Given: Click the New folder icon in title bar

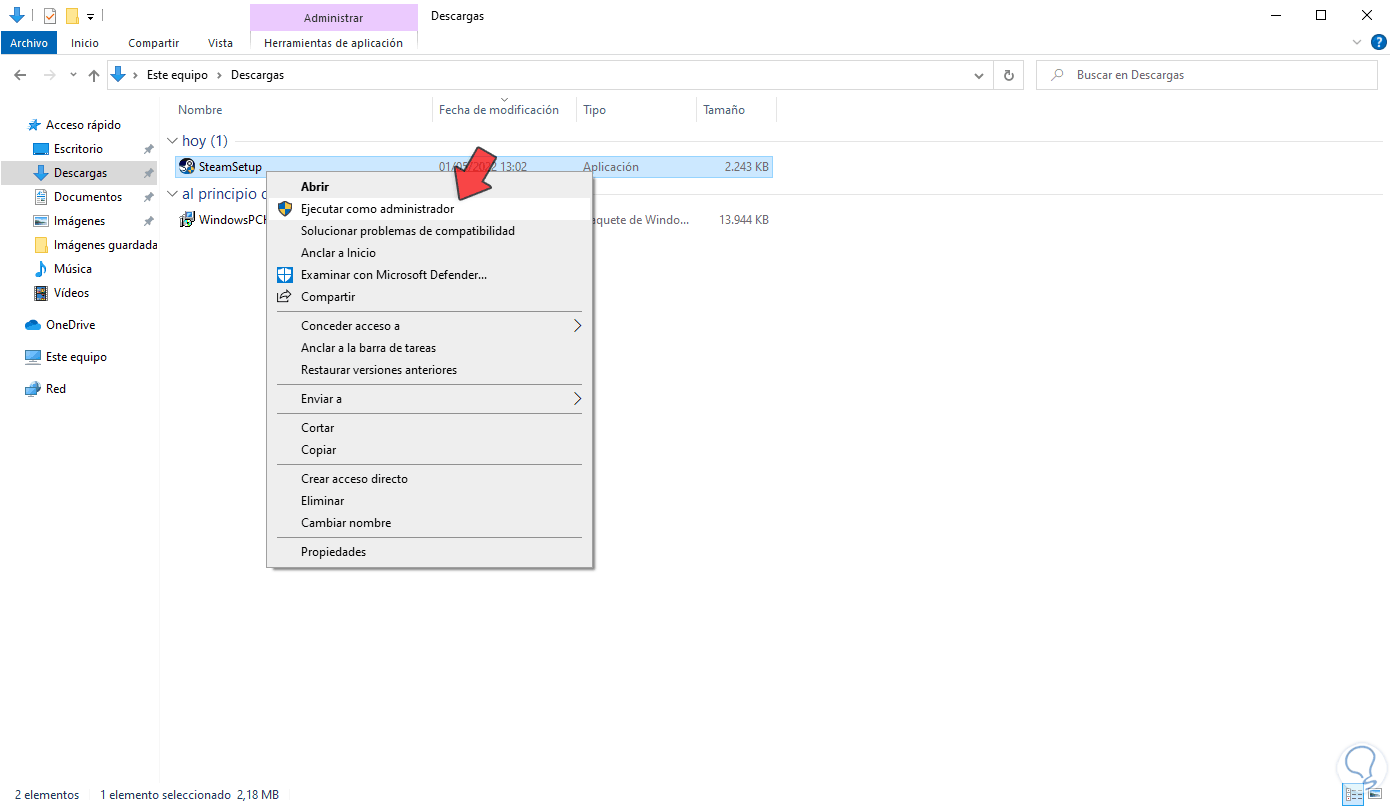Looking at the screenshot, I should [72, 16].
